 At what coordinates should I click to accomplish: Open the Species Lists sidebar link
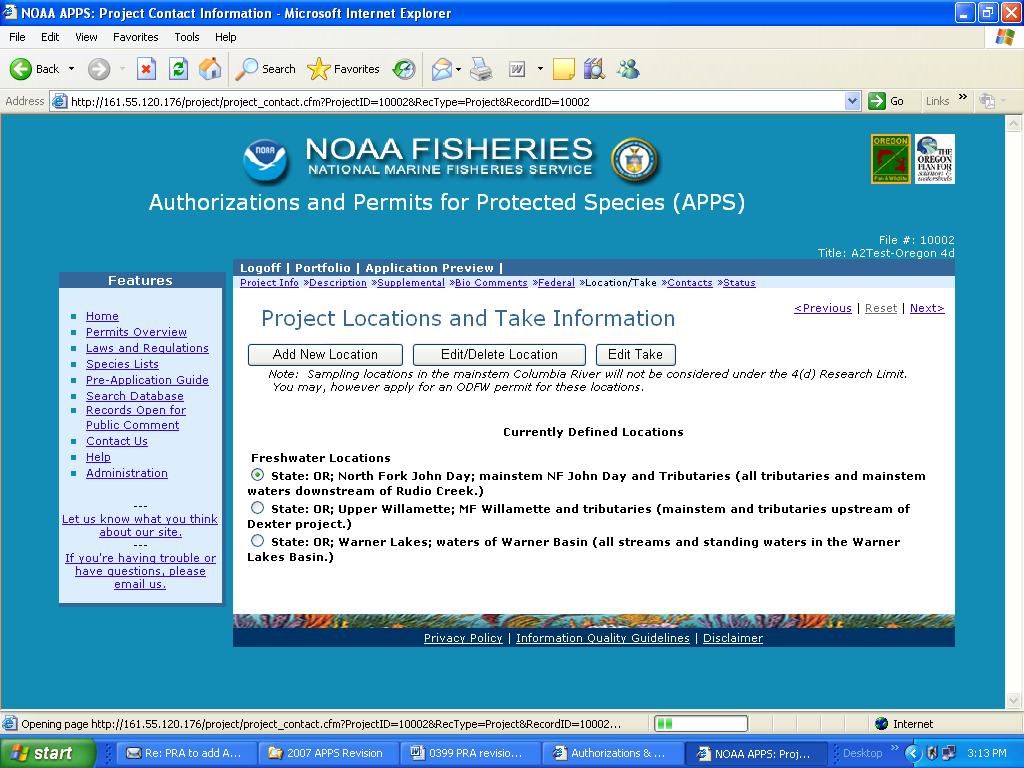pos(122,364)
